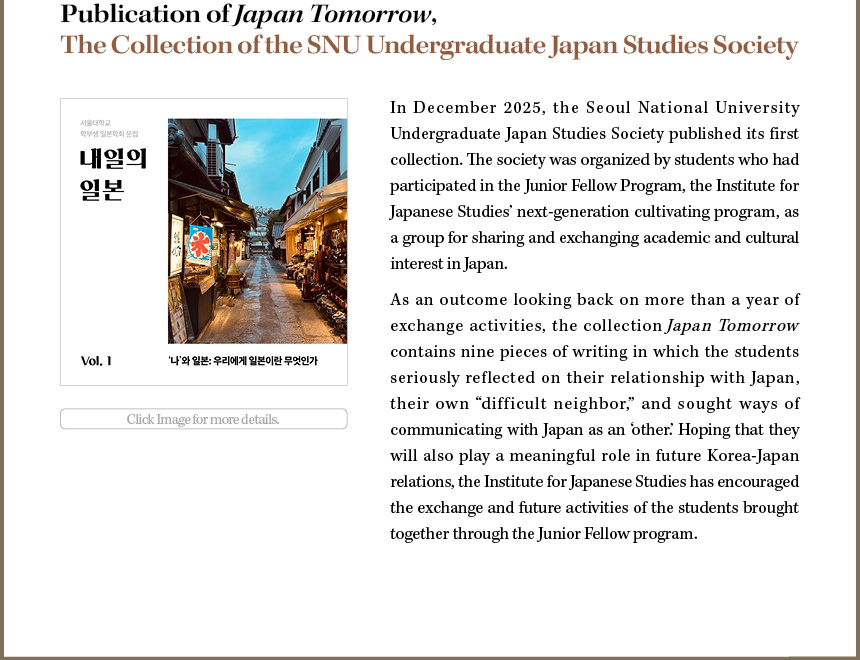Viewport: 860px width, 660px height.
Task: Click the heading 'Publication of Japan Tomorrow,'
Action: (248, 14)
